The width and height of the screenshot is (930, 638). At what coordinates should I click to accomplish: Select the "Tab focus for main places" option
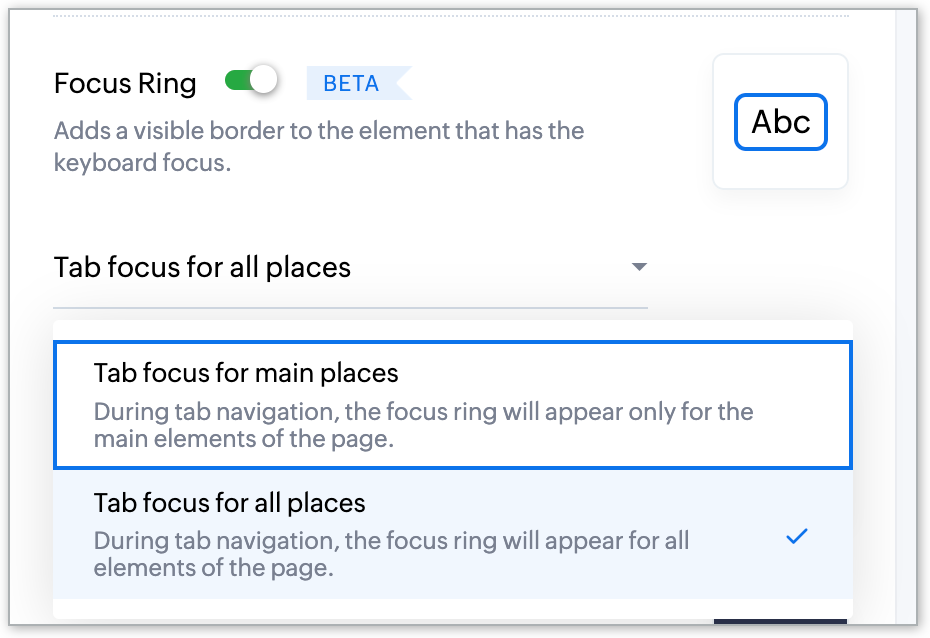point(246,374)
